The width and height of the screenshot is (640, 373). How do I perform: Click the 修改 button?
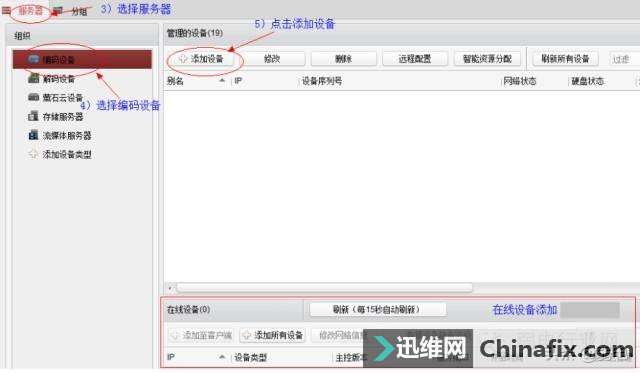(272, 59)
